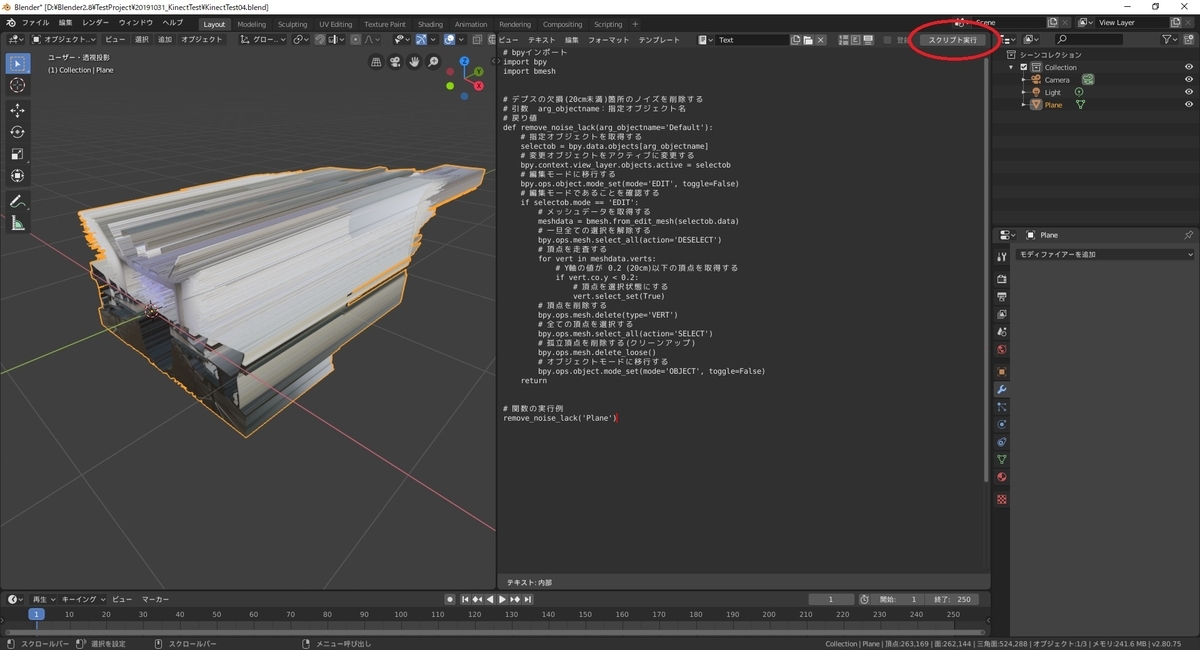The image size is (1200, 650).
Task: Open the pivot point dropdown
Action: coord(300,40)
